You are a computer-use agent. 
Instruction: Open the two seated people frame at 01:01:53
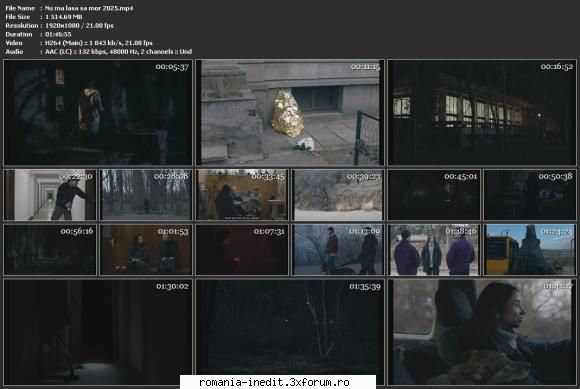click(146, 250)
